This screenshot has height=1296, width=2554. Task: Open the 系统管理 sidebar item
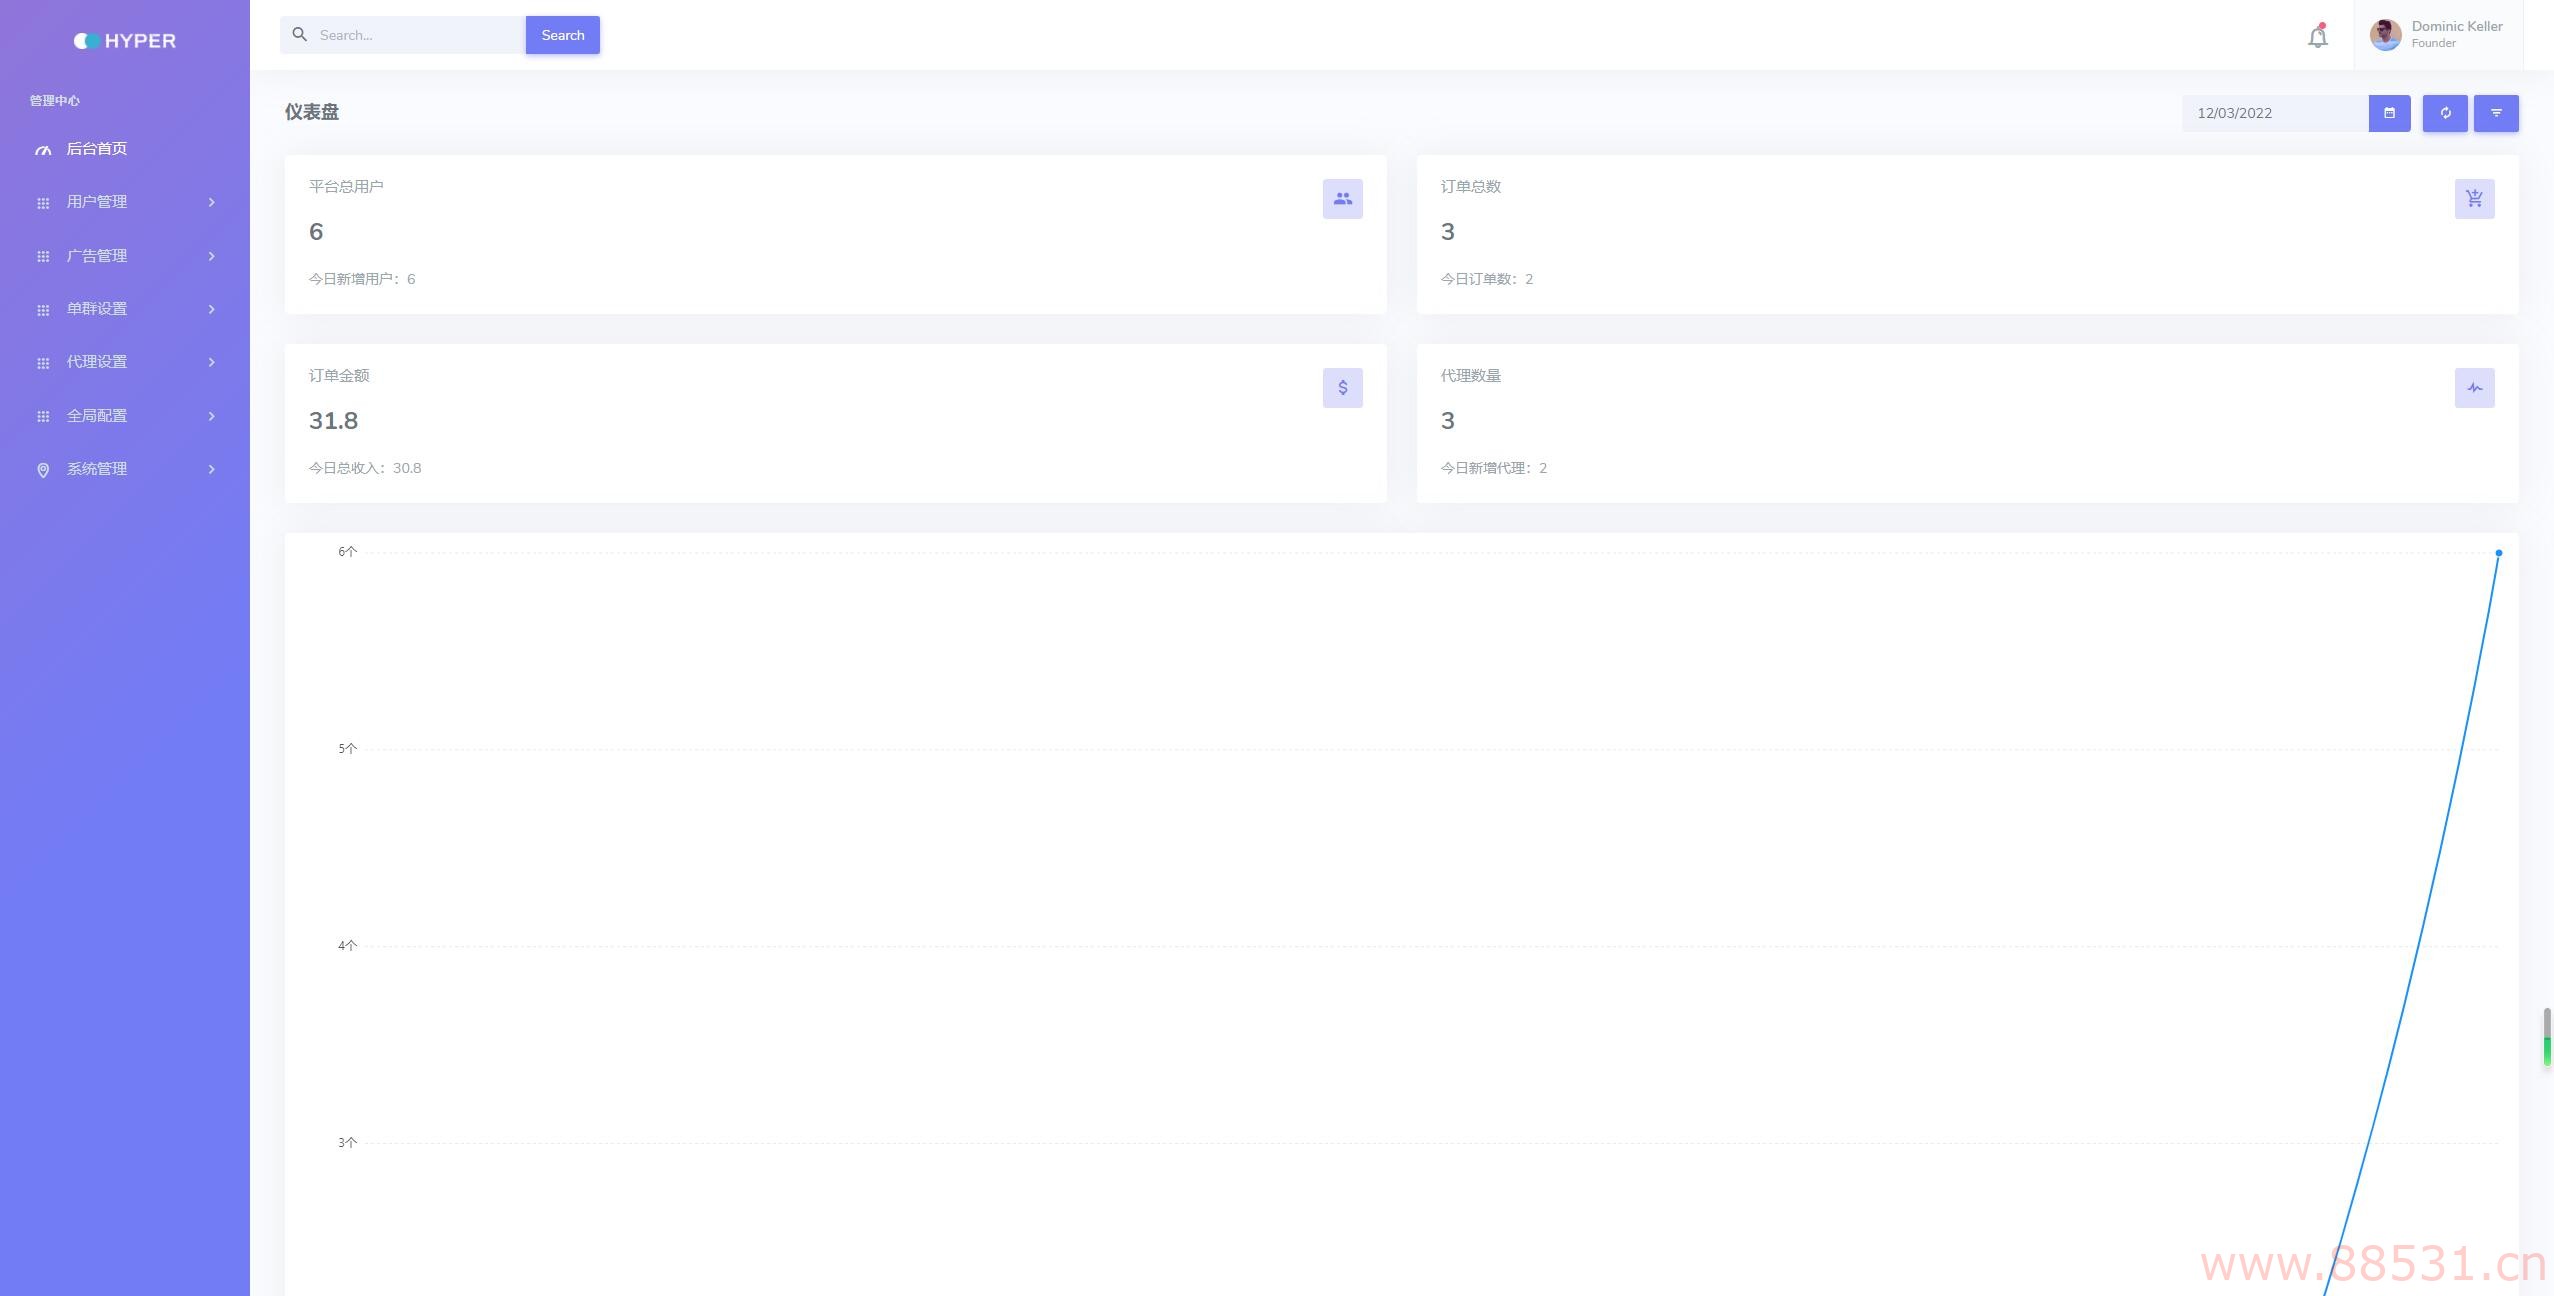pyautogui.click(x=125, y=469)
